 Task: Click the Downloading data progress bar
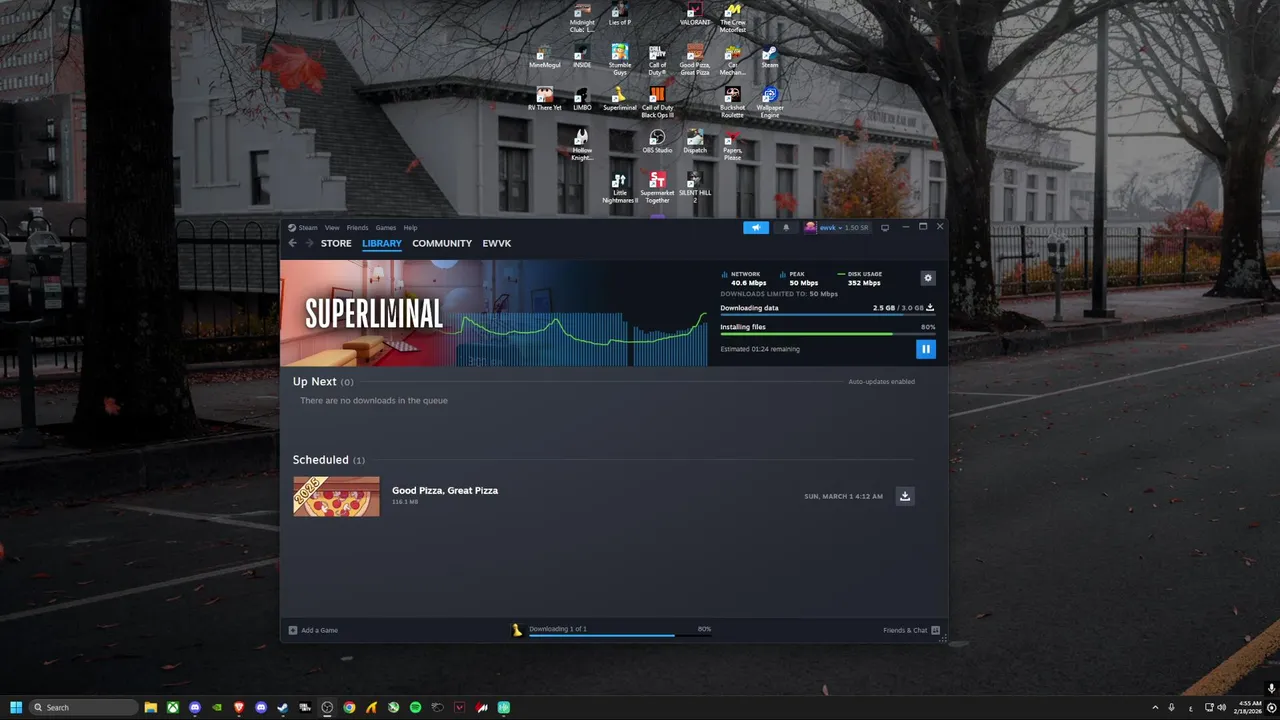827,315
